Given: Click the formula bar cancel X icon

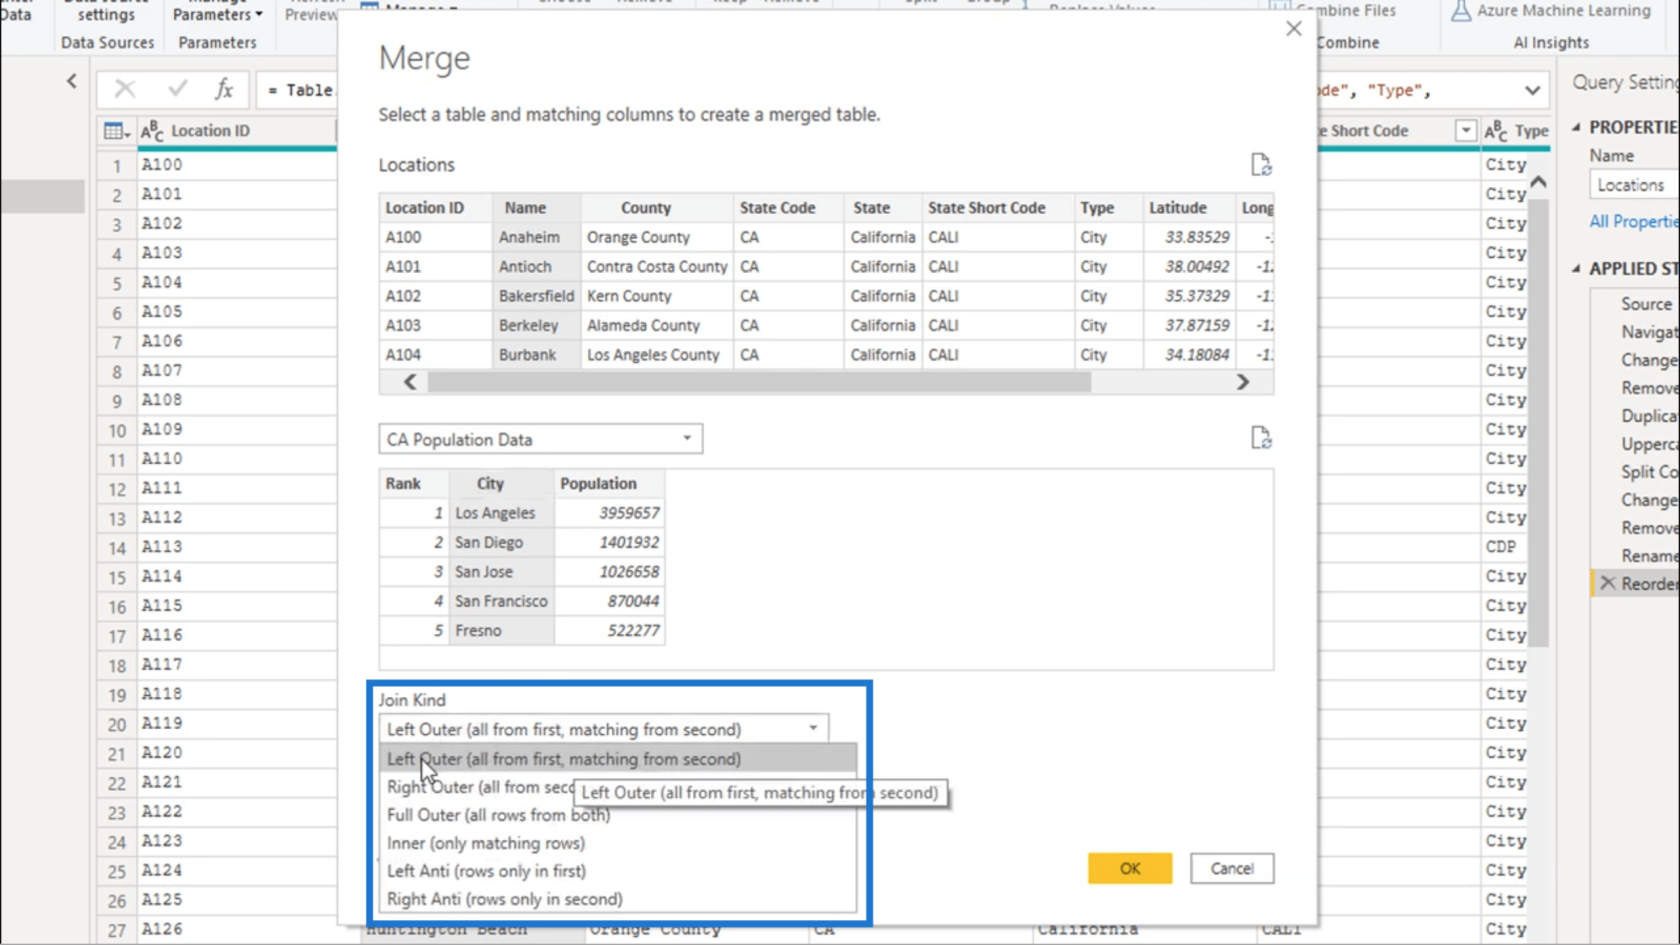Looking at the screenshot, I should [x=124, y=89].
